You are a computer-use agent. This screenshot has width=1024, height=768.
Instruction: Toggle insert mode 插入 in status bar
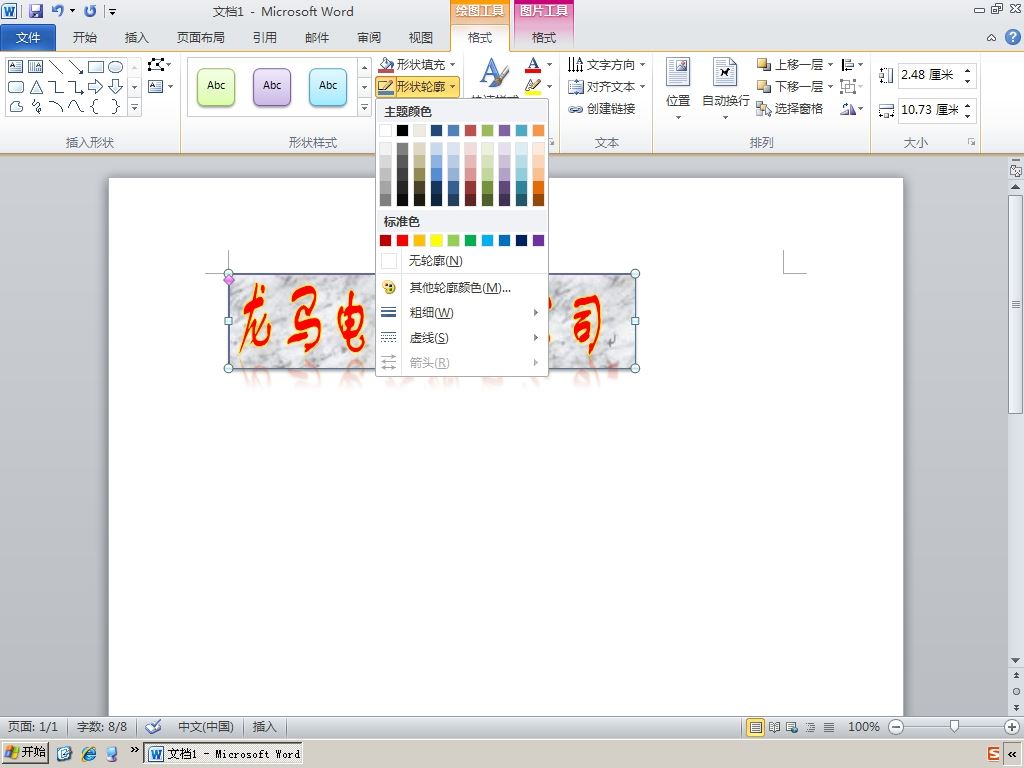pos(264,727)
